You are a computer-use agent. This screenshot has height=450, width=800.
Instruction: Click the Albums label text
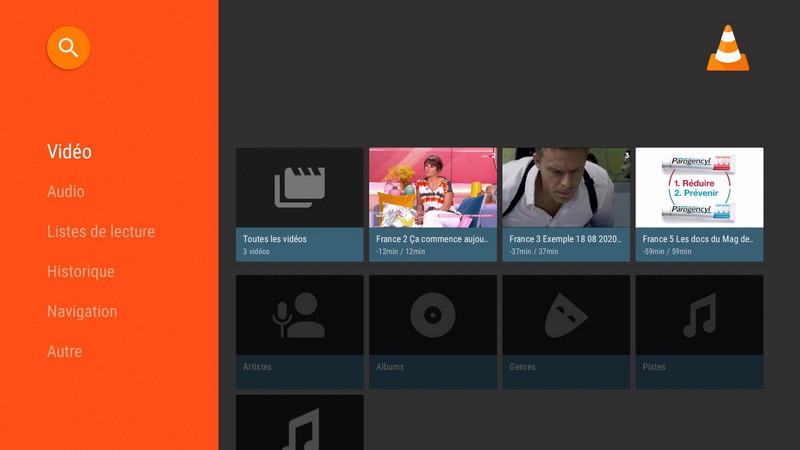390,367
